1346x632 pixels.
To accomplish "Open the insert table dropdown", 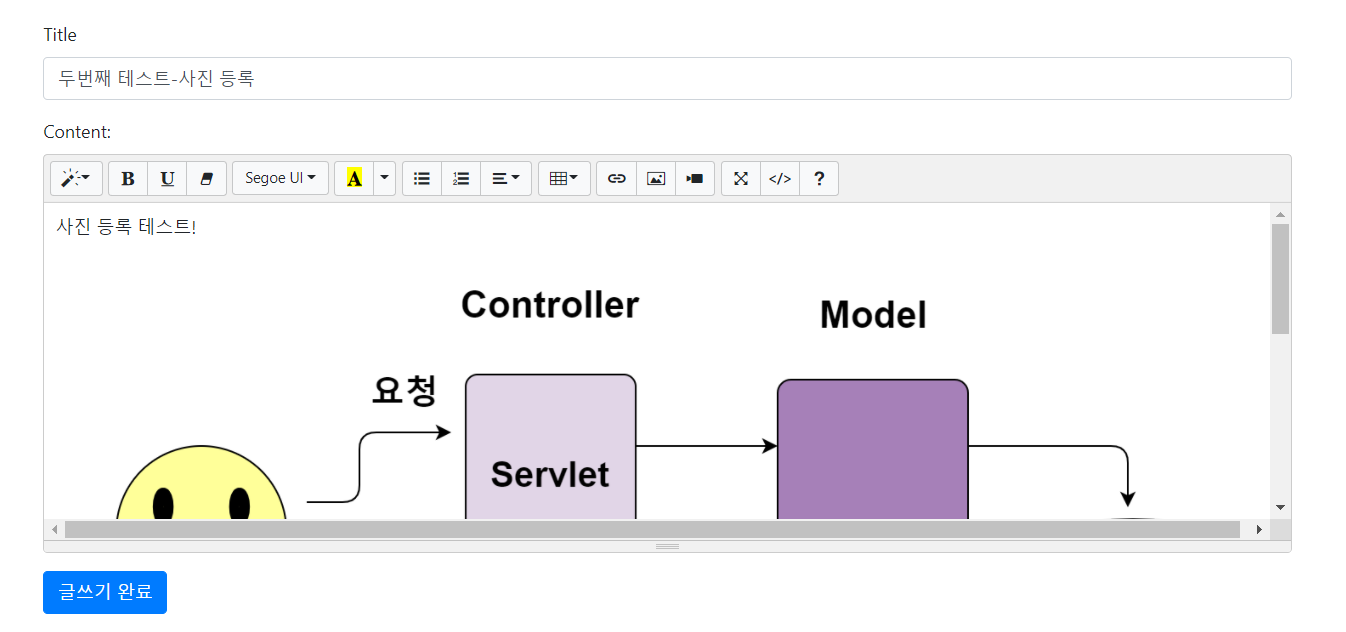I will [564, 179].
